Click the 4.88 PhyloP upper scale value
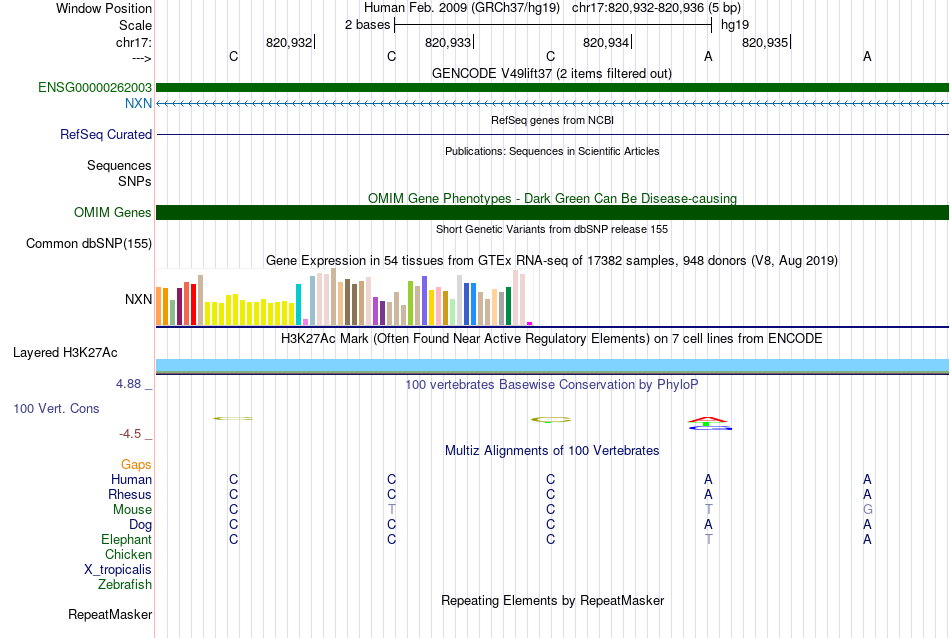This screenshot has height=638, width=950. [128, 384]
